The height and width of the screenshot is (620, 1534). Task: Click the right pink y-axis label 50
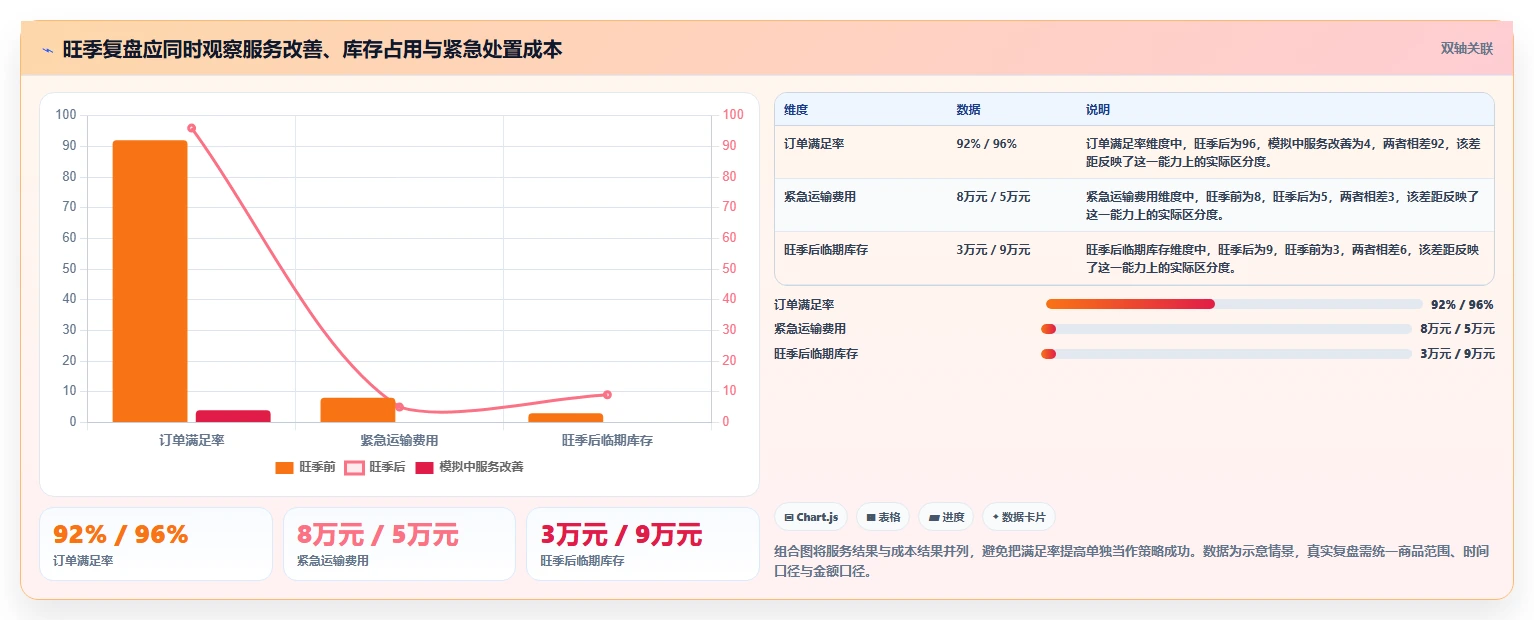(x=730, y=268)
